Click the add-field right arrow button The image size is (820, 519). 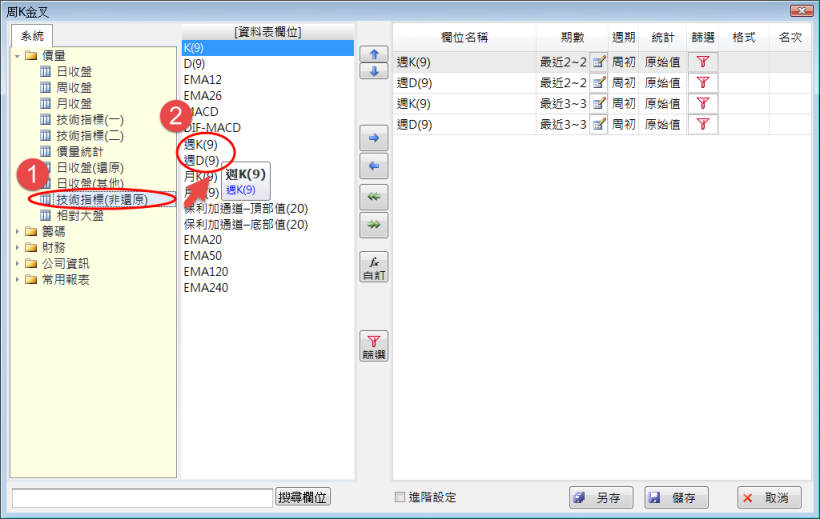(372, 139)
